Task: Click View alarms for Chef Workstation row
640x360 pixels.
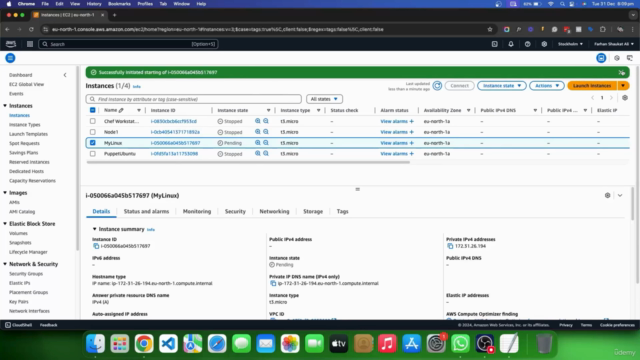Action: [x=394, y=121]
